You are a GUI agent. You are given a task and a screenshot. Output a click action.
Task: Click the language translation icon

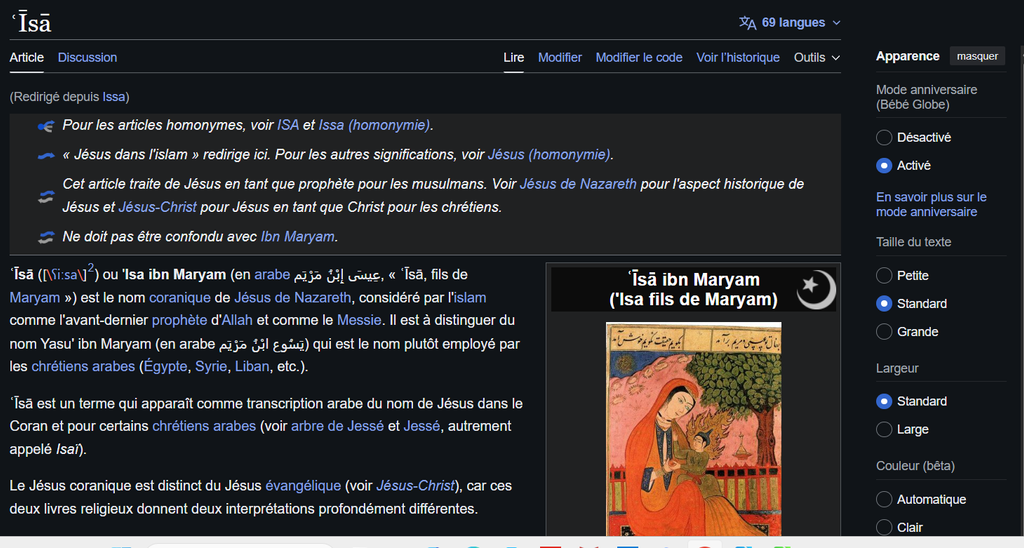747,23
